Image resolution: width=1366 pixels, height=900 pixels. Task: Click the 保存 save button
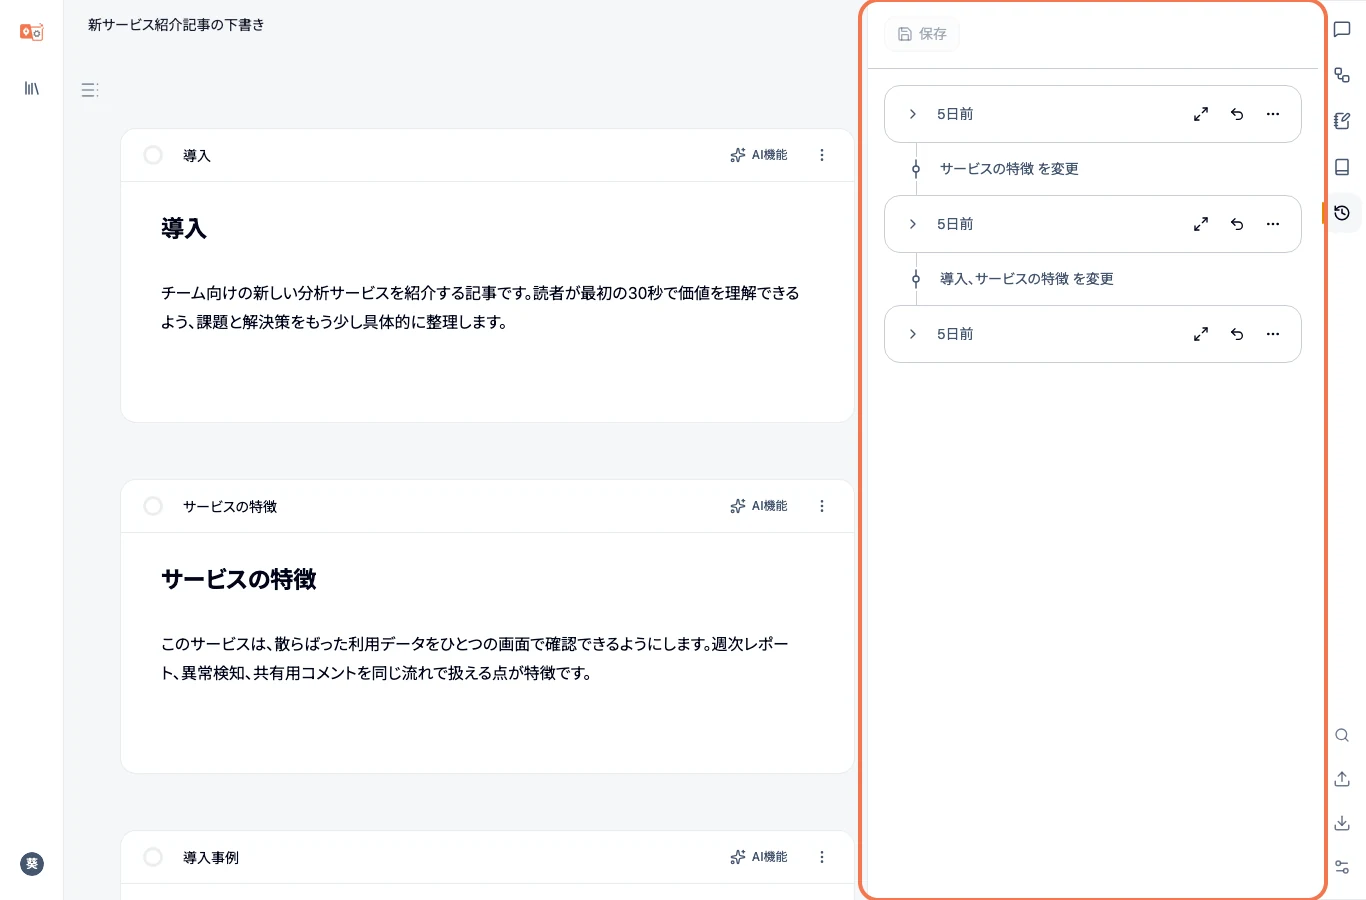pos(922,34)
